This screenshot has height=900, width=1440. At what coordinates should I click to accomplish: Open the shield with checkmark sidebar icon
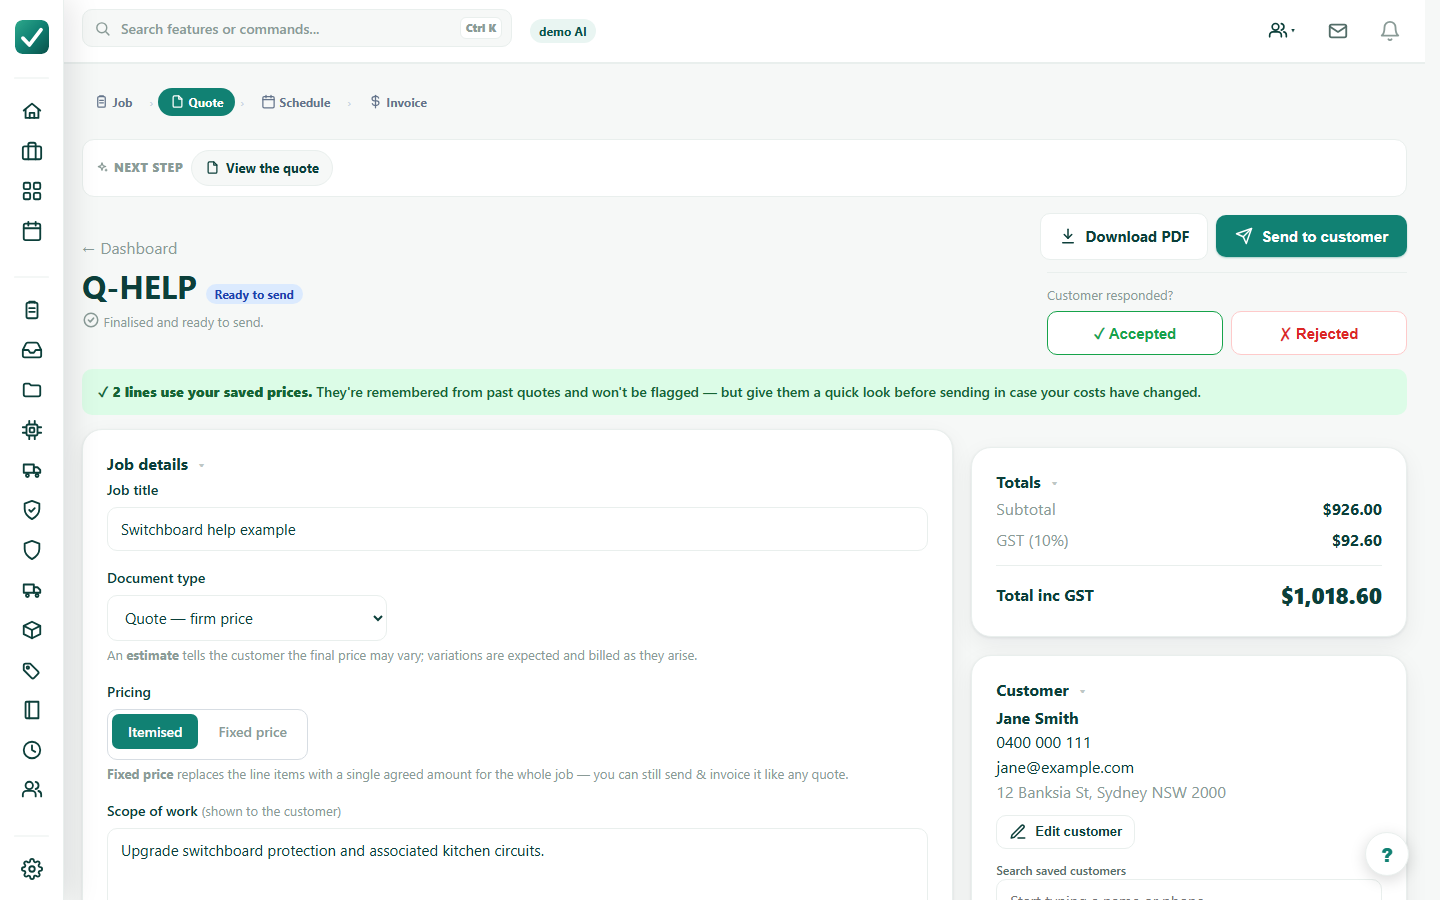[32, 510]
